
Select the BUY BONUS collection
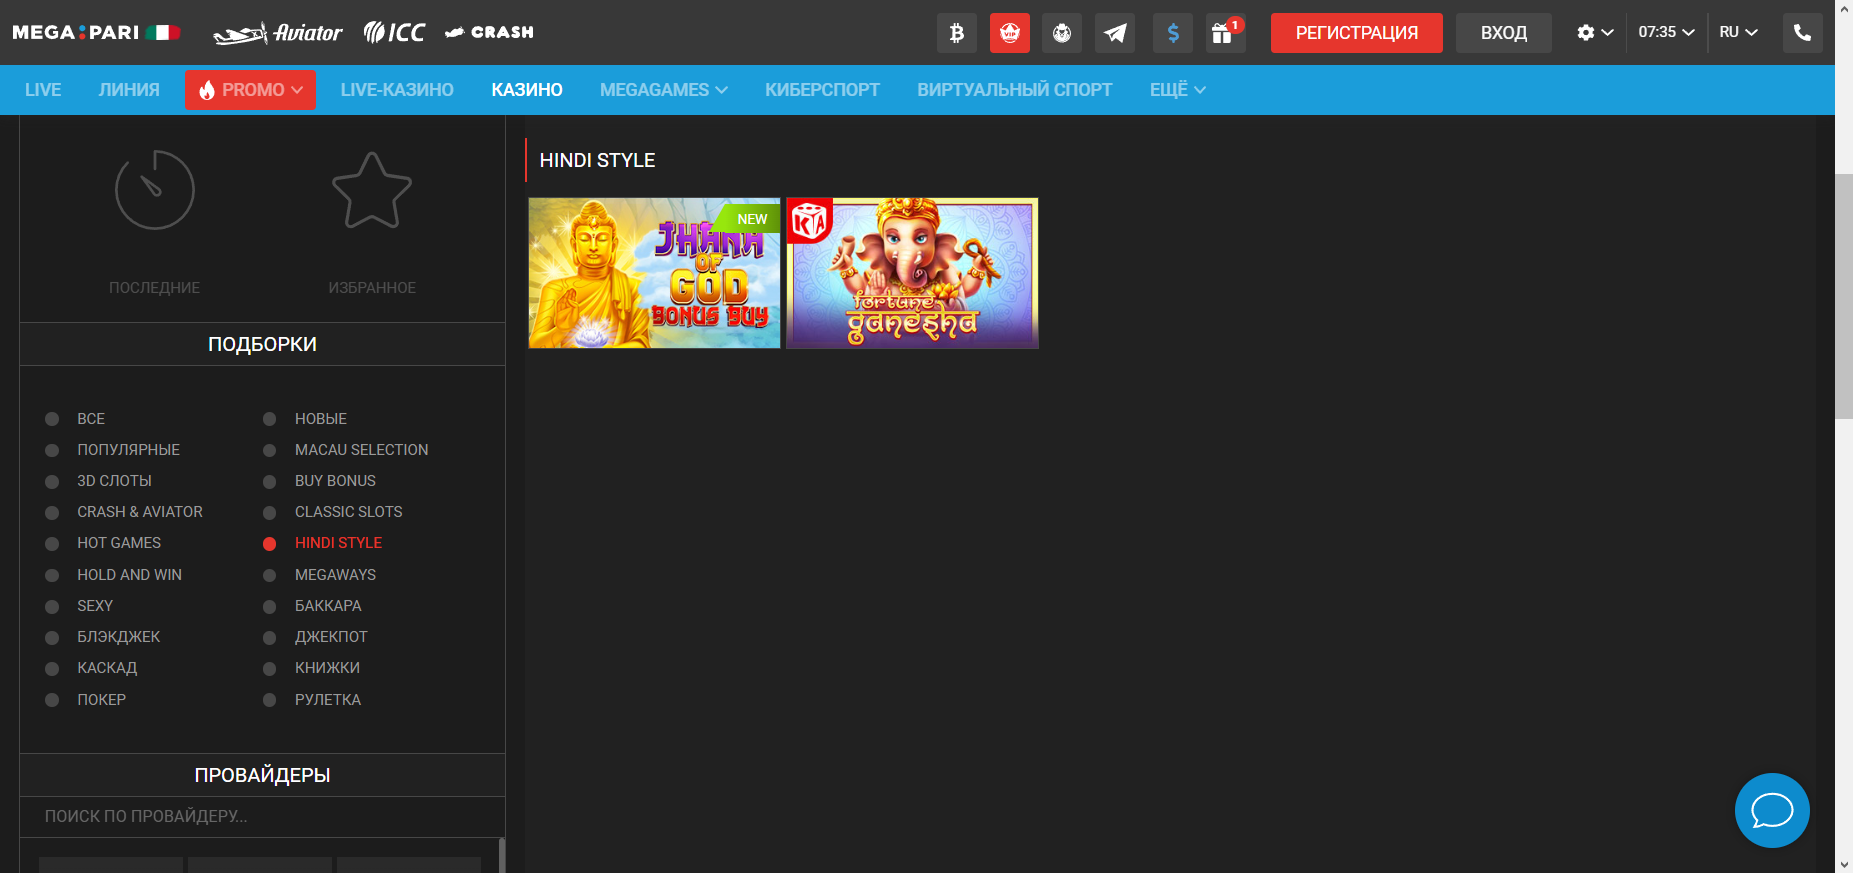click(335, 481)
